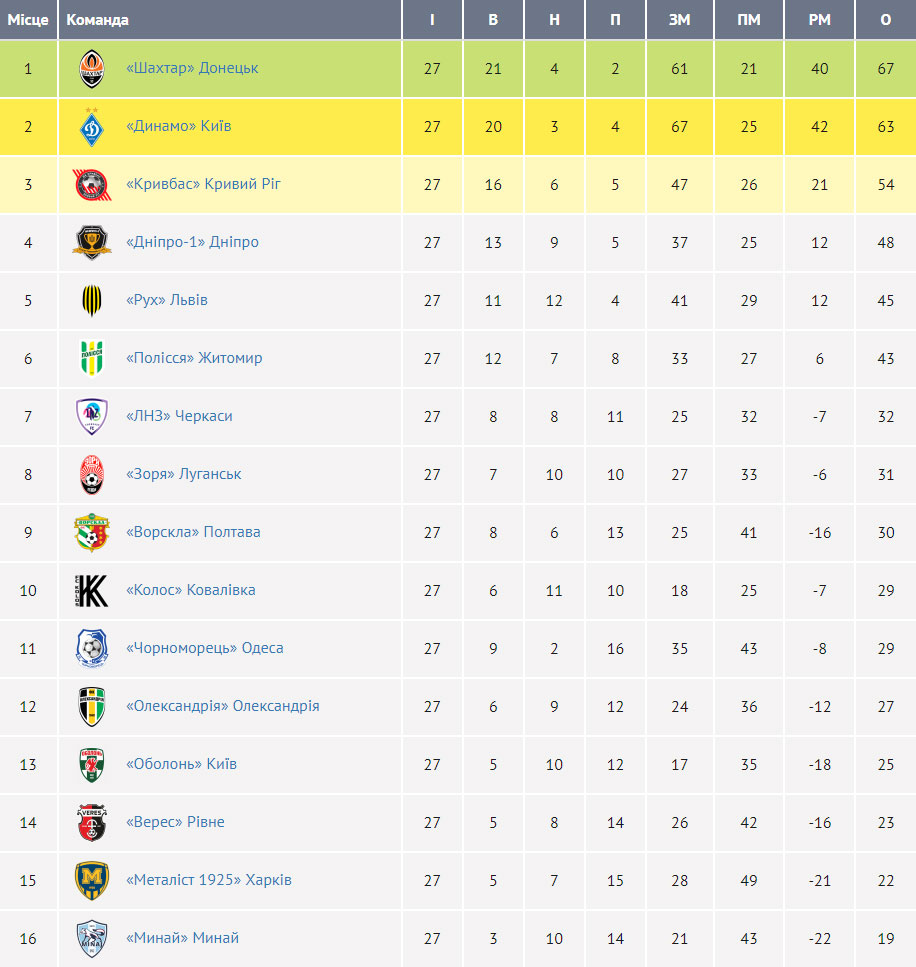Click the Dynamo Kyiv club crest
916x967 pixels.
click(92, 126)
